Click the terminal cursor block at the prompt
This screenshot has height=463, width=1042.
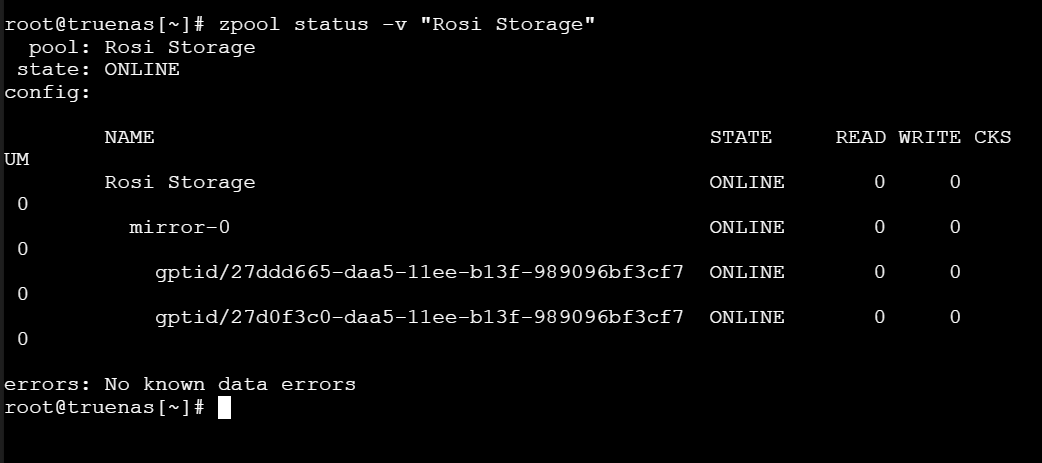[x=224, y=407]
